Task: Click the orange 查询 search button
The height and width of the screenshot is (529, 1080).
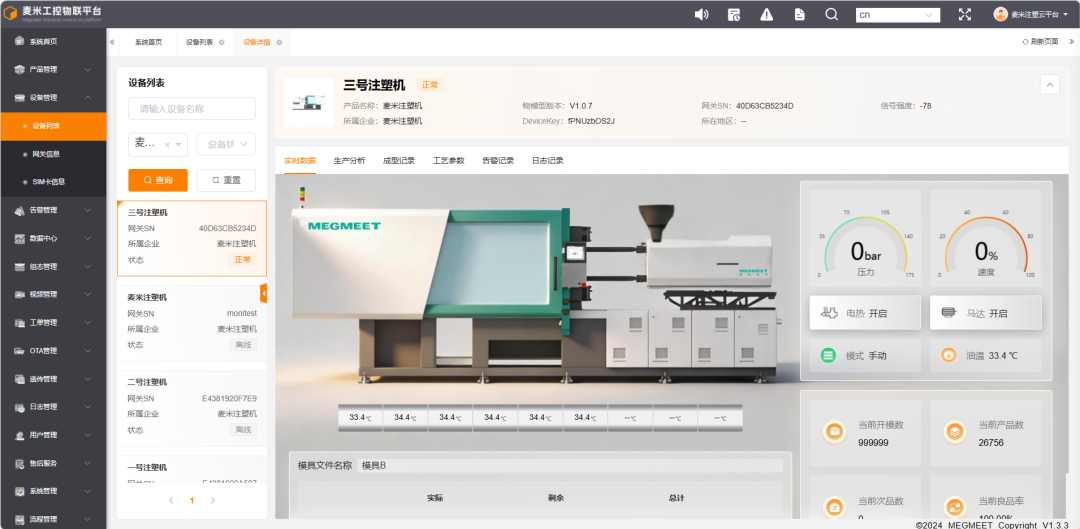Action: point(158,180)
